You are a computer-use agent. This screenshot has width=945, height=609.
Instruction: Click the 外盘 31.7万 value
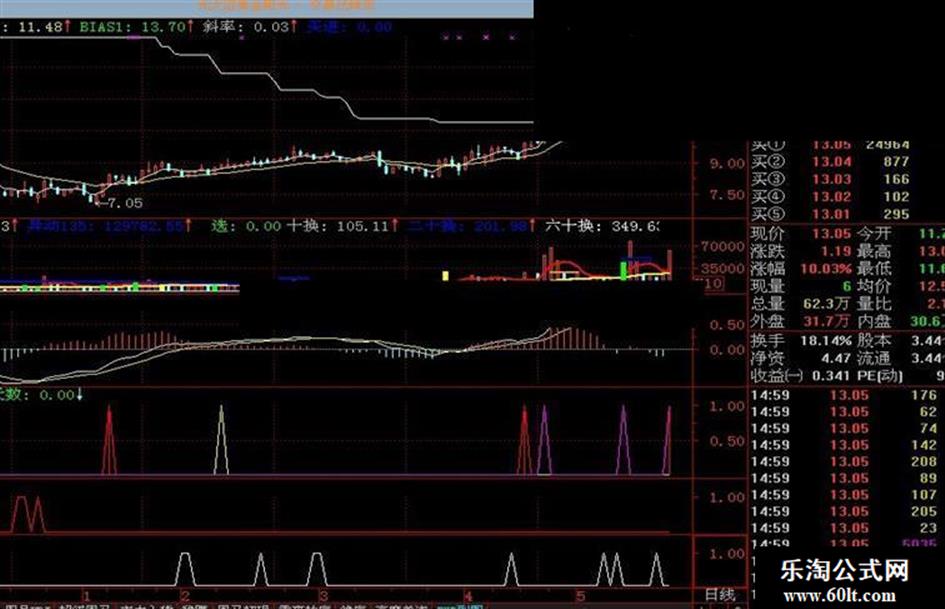827,321
